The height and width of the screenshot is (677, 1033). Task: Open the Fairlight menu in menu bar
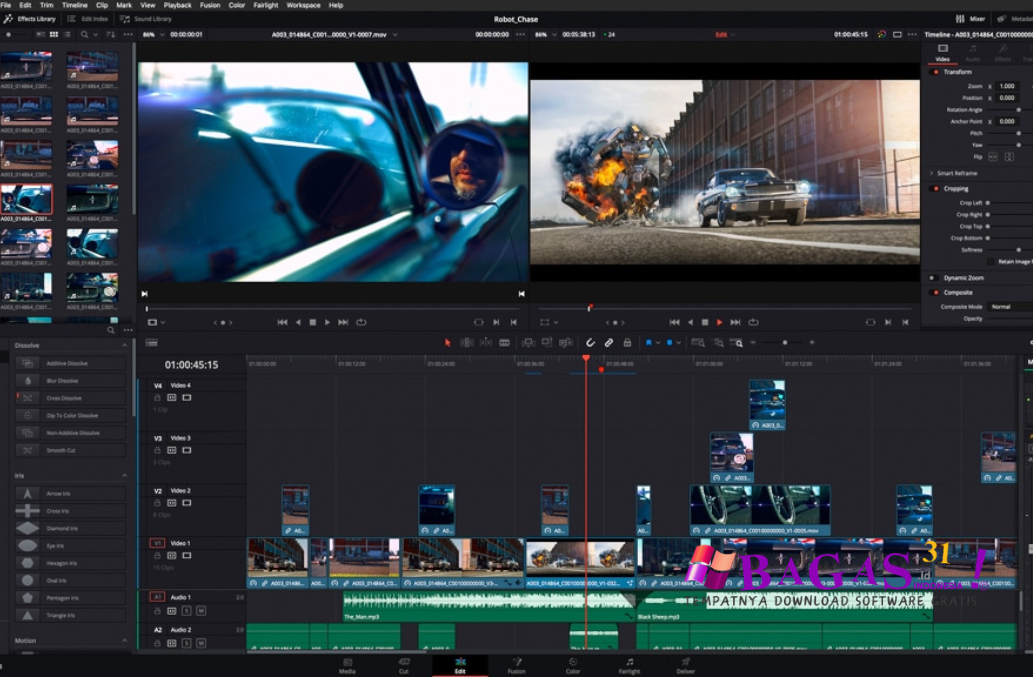pyautogui.click(x=265, y=5)
